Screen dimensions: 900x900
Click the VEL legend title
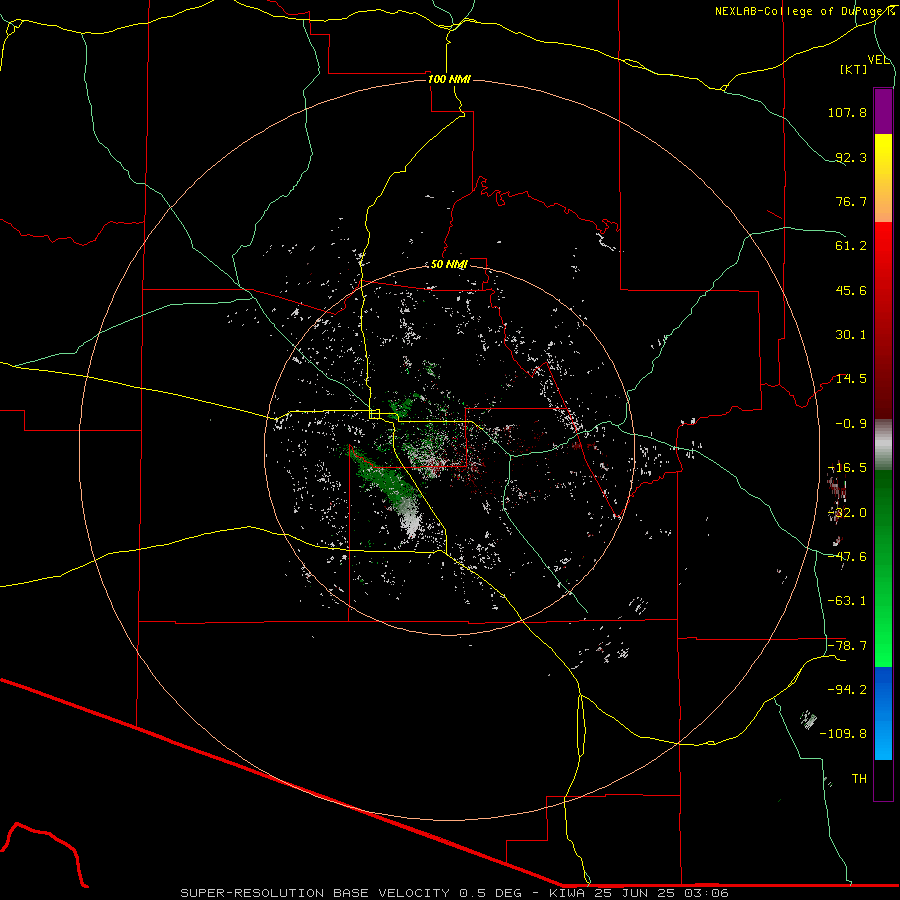[x=879, y=60]
